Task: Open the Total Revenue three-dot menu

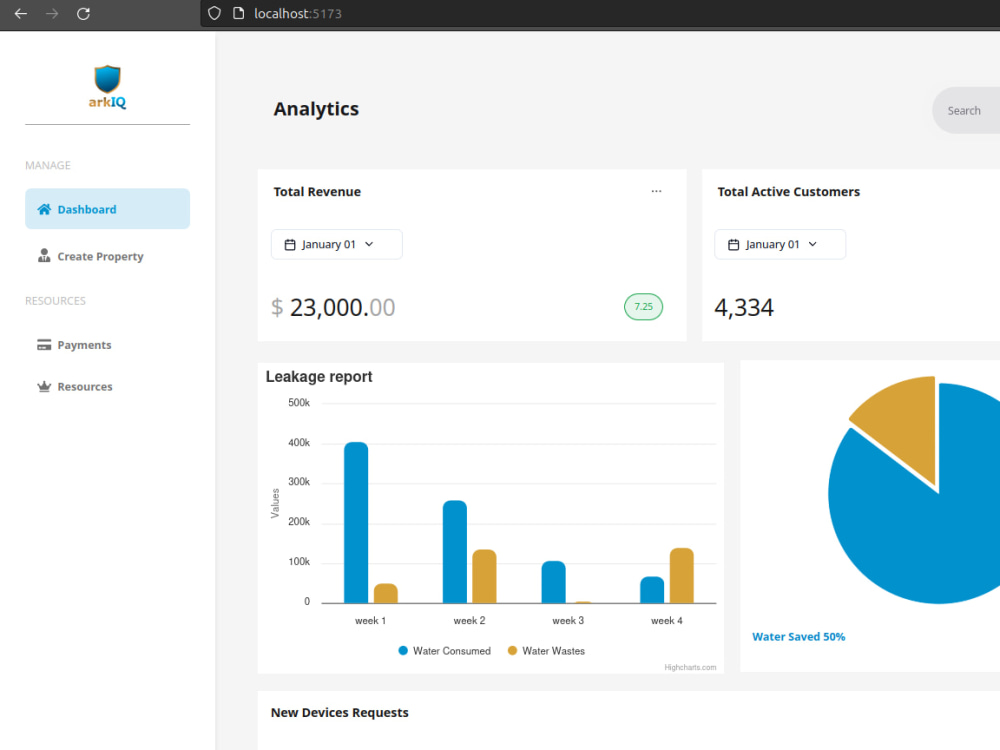Action: 656,191
